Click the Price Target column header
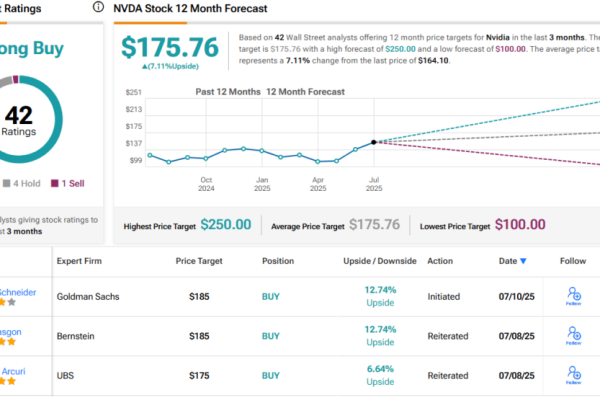 199,261
